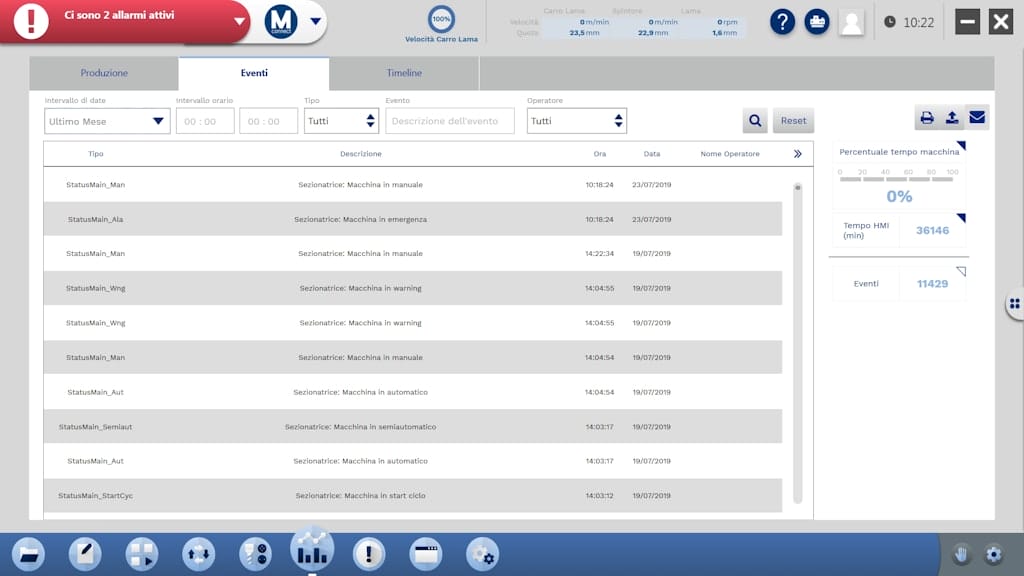Switch to the Timeline tab

coord(404,73)
